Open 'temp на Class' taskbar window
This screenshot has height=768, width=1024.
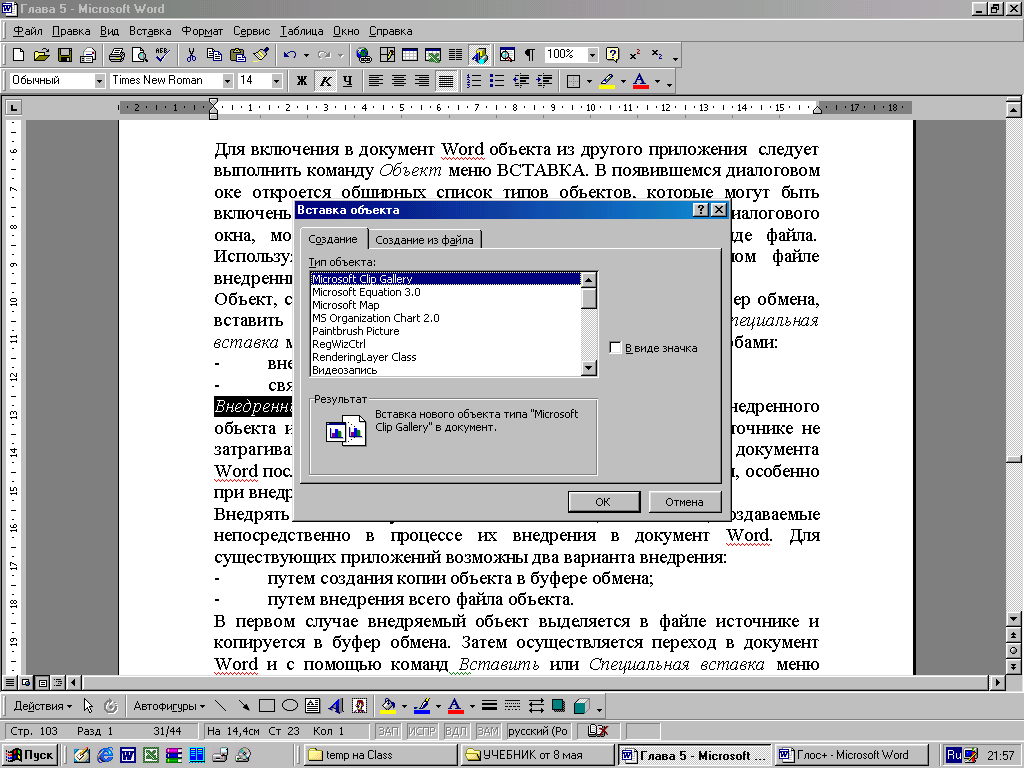379,755
